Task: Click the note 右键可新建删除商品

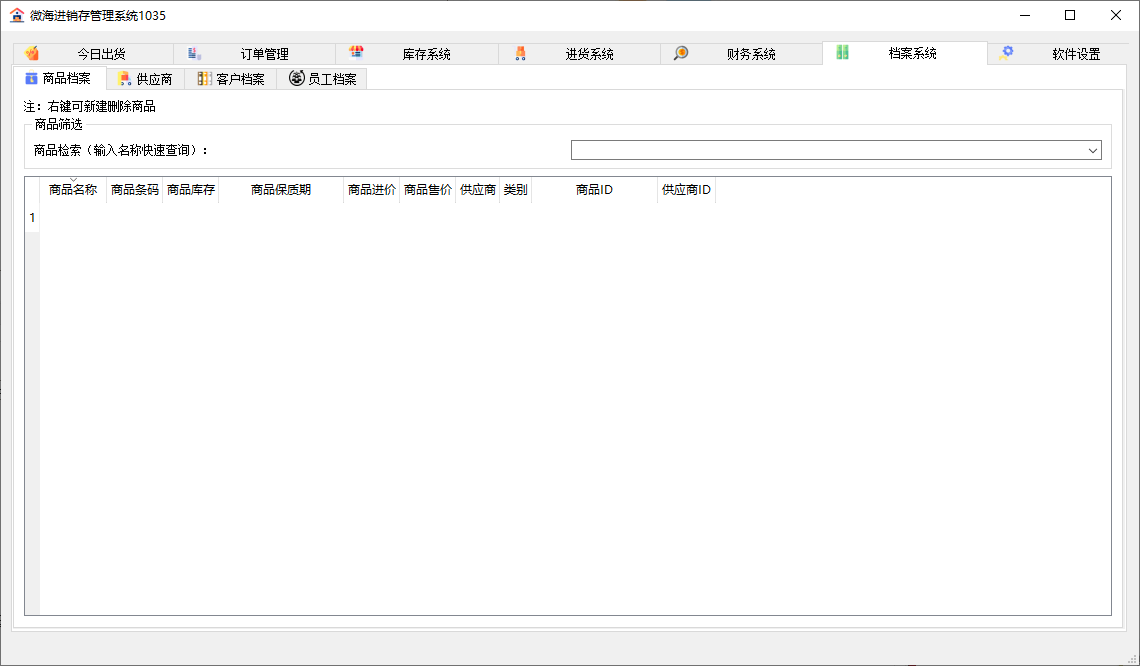Action: 89,107
